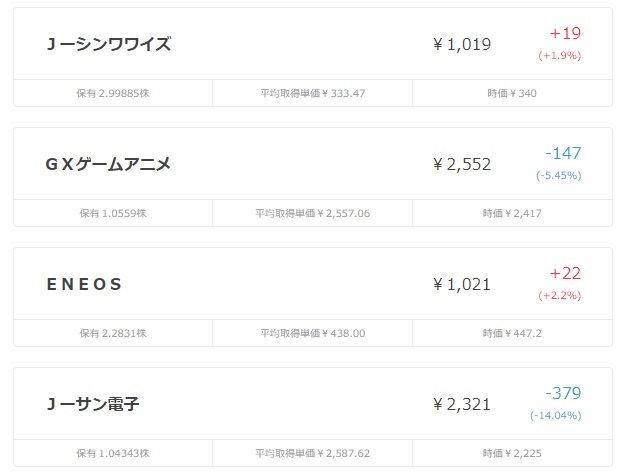Click the ¥1,019 valuation amount

point(462,44)
